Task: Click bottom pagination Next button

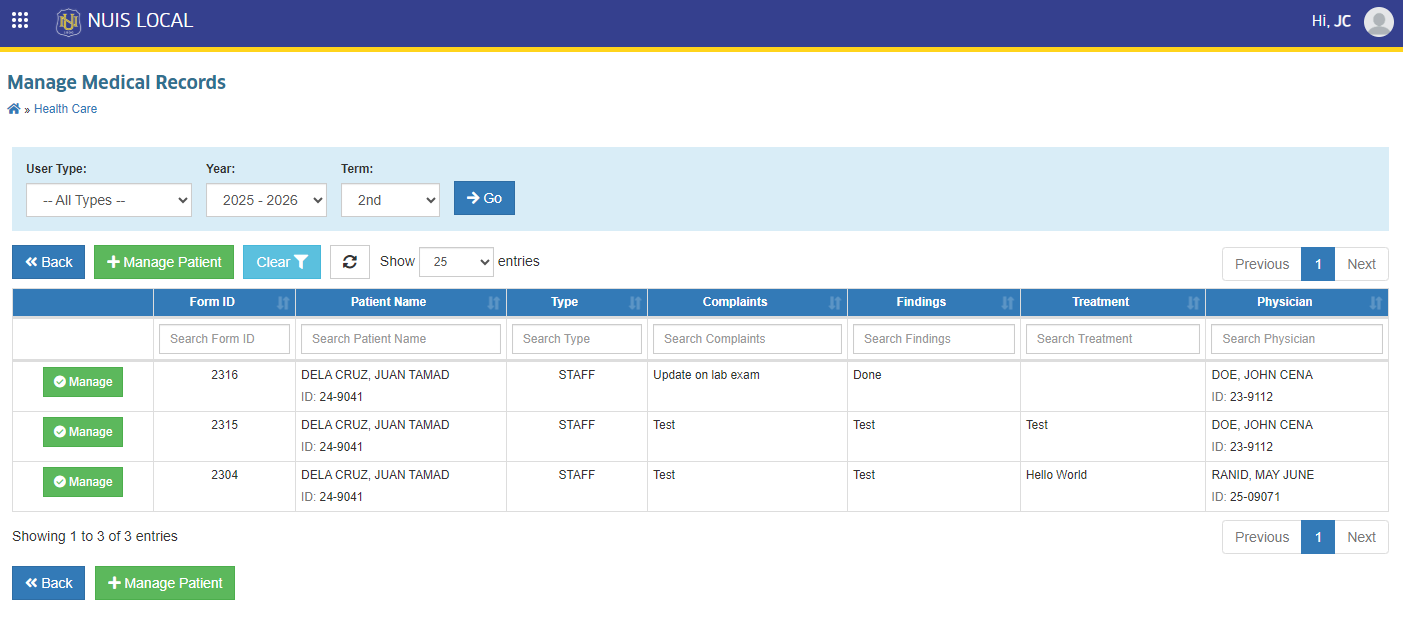Action: [1361, 537]
